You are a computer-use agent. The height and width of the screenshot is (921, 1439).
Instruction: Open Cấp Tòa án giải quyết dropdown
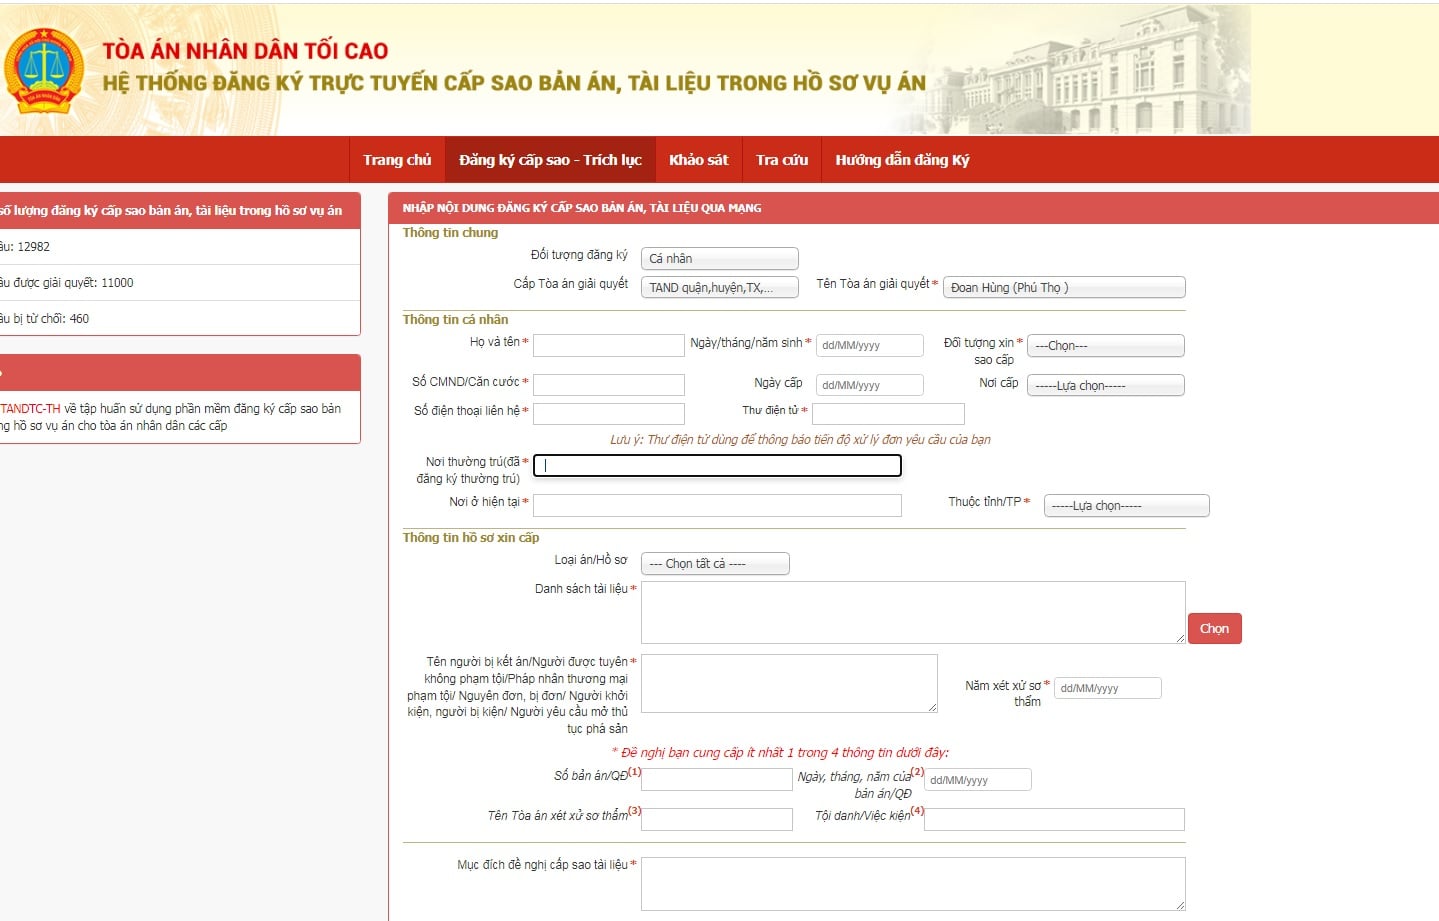[720, 287]
